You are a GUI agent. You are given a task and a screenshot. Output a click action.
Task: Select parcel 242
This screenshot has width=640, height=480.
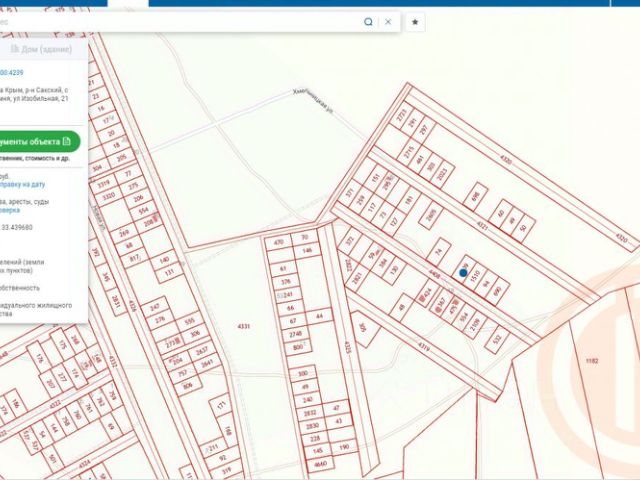point(155,307)
